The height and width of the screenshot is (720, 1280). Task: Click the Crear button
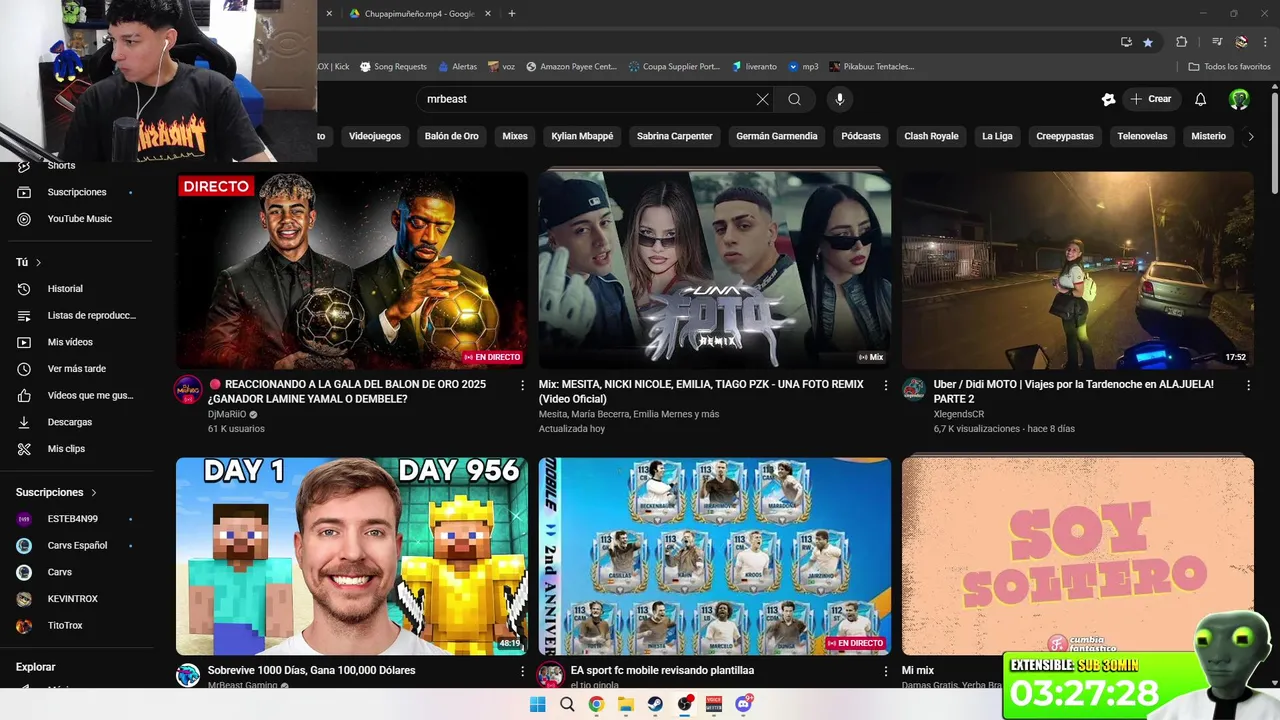[1150, 99]
